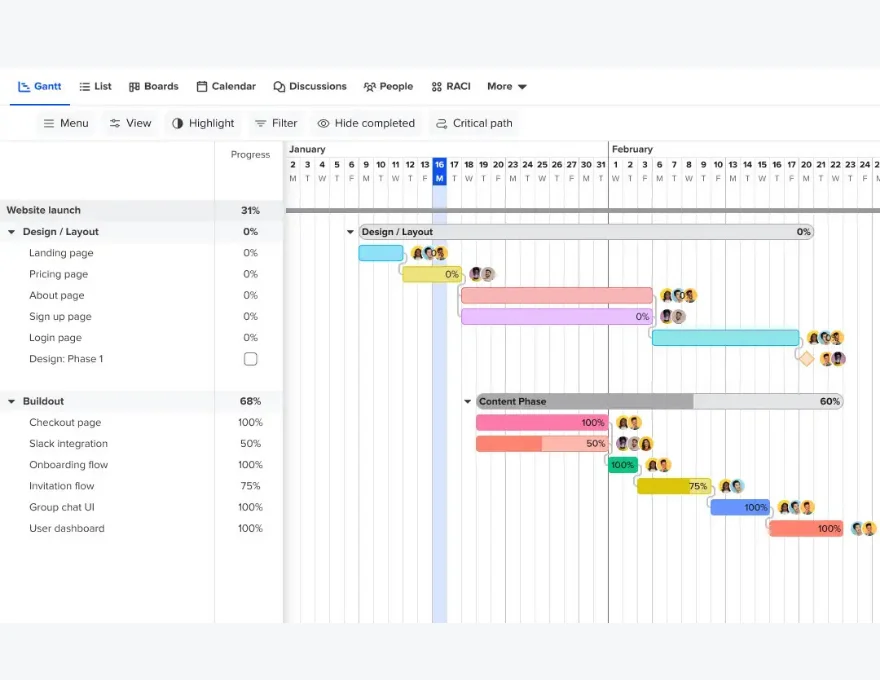The height and width of the screenshot is (680, 880).
Task: Open the More dropdown menu
Action: pyautogui.click(x=506, y=86)
